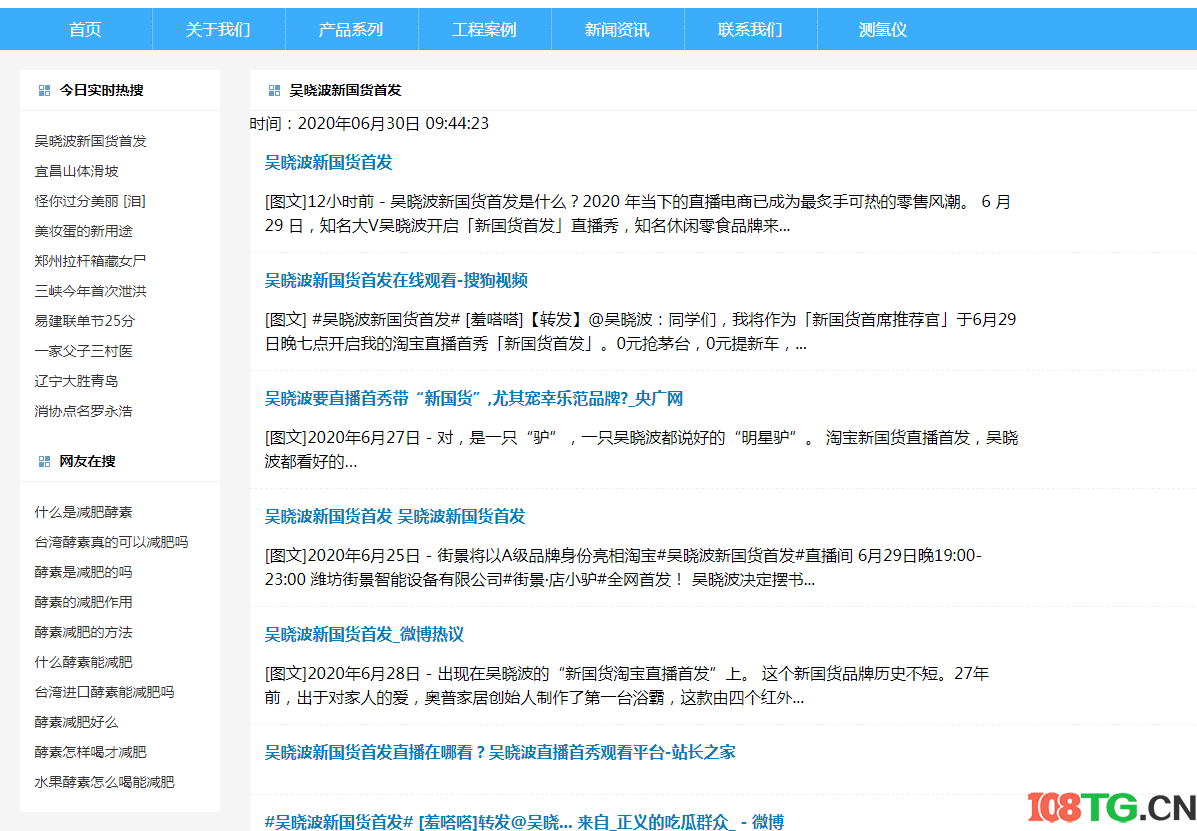Image resolution: width=1197 pixels, height=831 pixels.
Task: Open hot search link 宜昌山体滑坡
Action: 66,171
